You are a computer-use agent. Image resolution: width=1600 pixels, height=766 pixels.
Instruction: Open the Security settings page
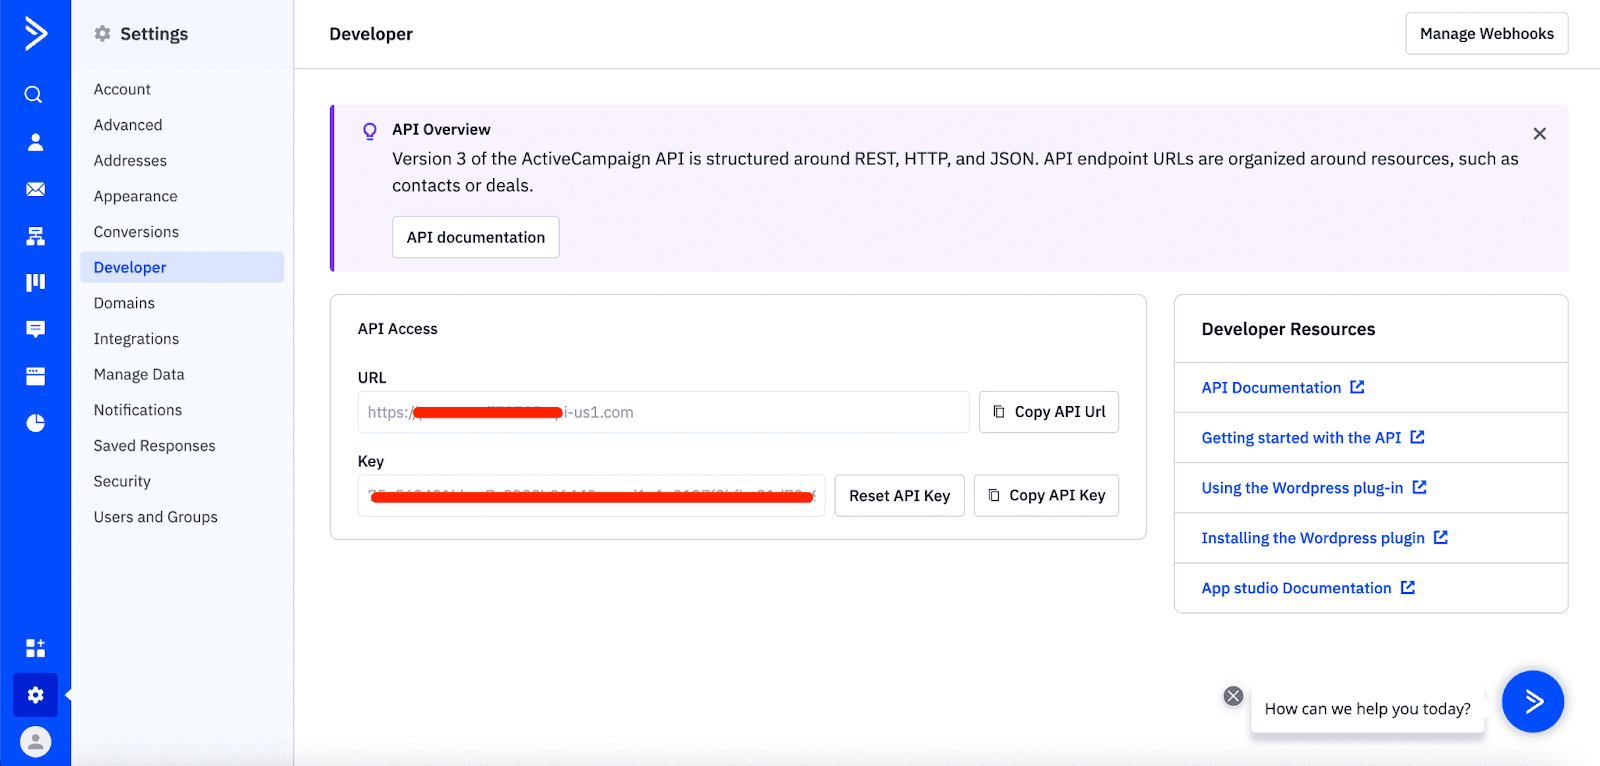[122, 481]
